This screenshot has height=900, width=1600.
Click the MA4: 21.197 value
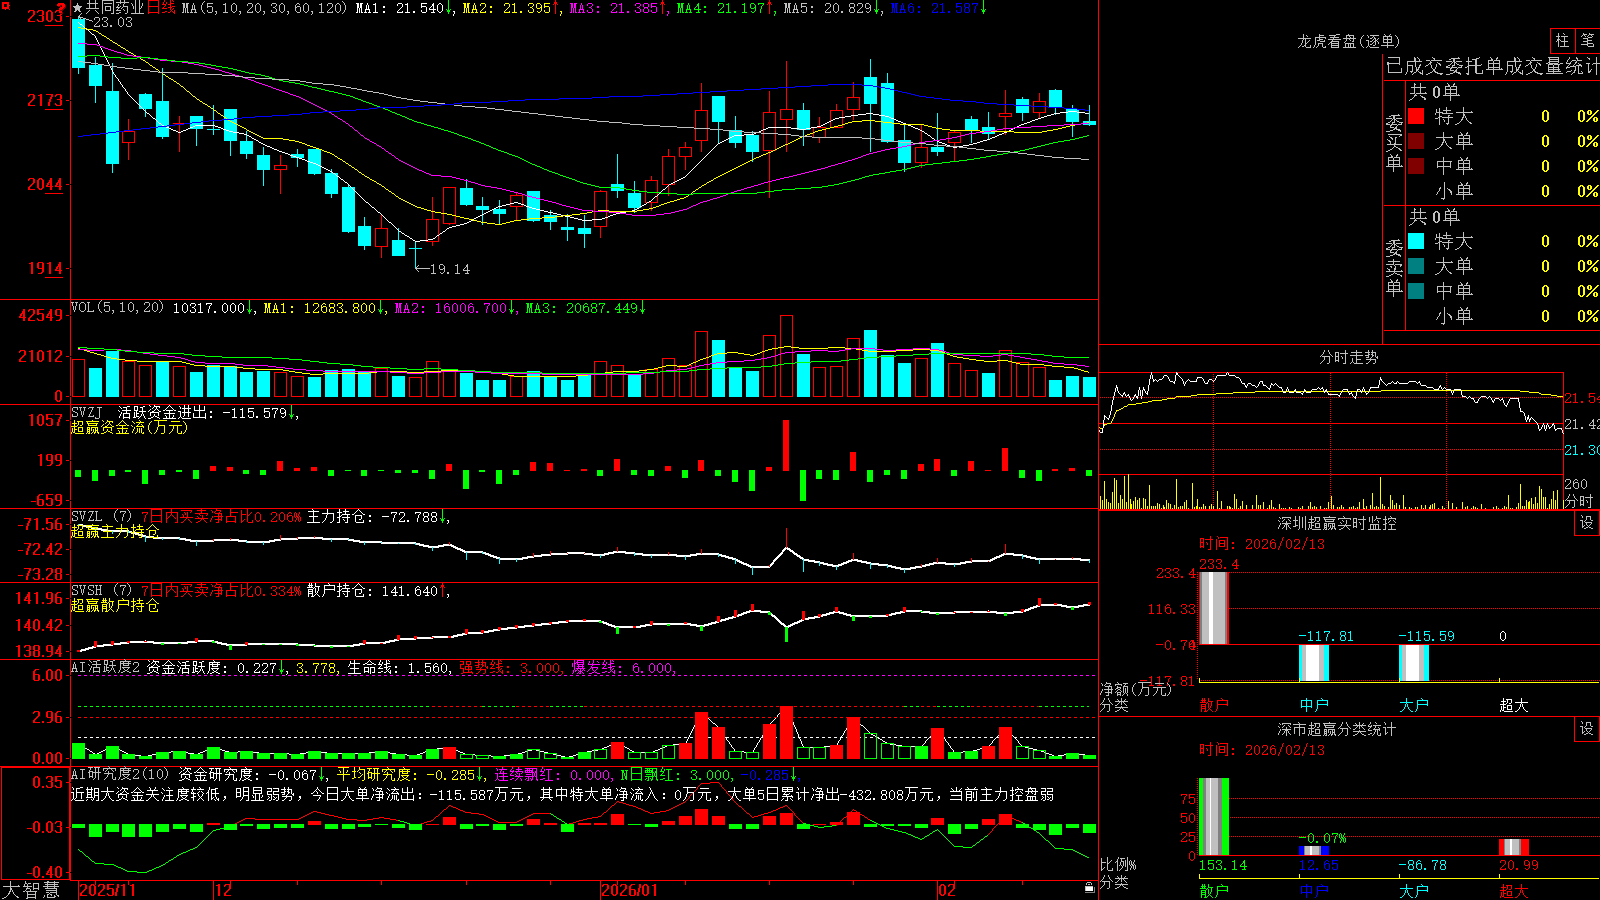[x=721, y=8]
